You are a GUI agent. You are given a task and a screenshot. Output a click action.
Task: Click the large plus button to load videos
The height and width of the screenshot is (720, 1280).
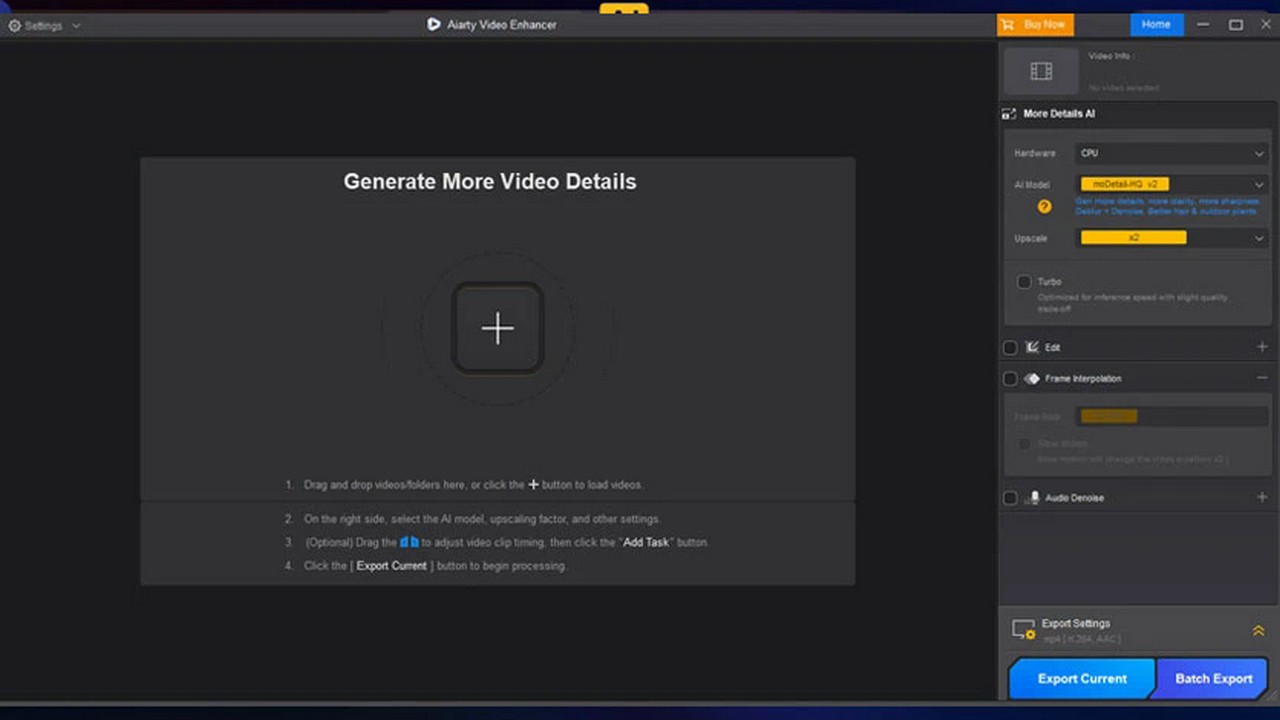[x=497, y=328]
